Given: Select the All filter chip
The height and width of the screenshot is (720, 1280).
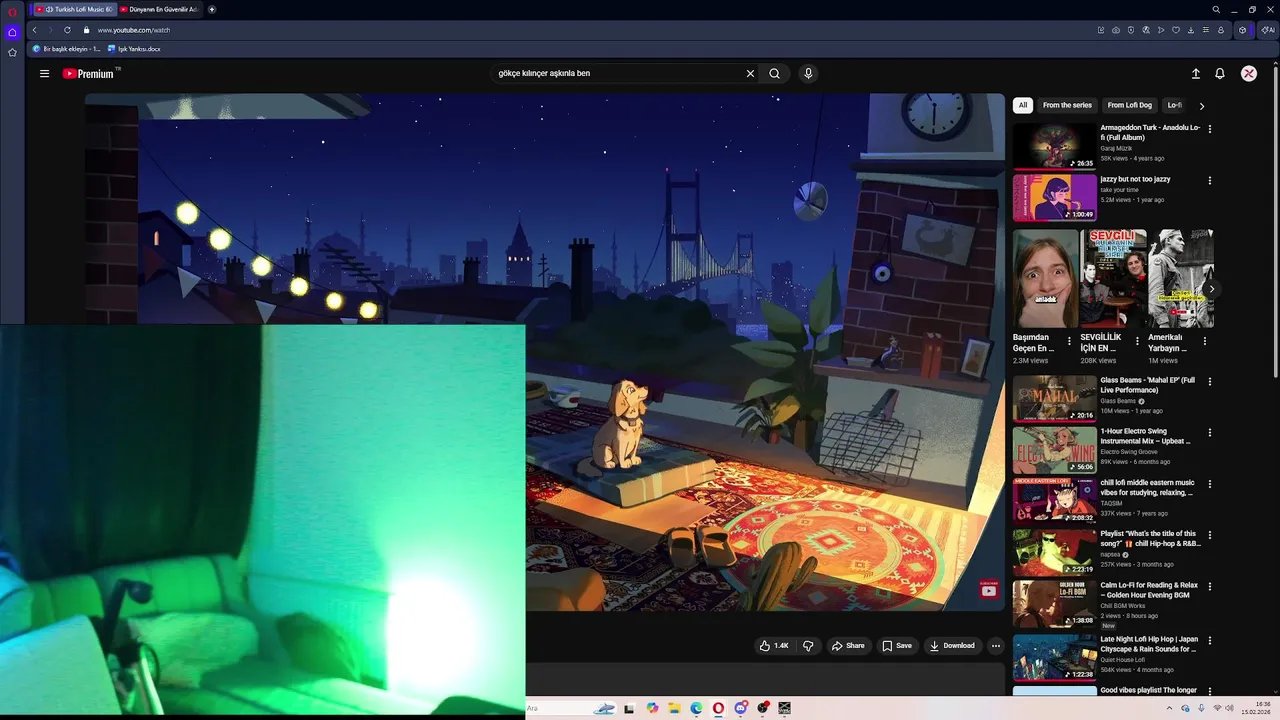Looking at the screenshot, I should click(1022, 105).
